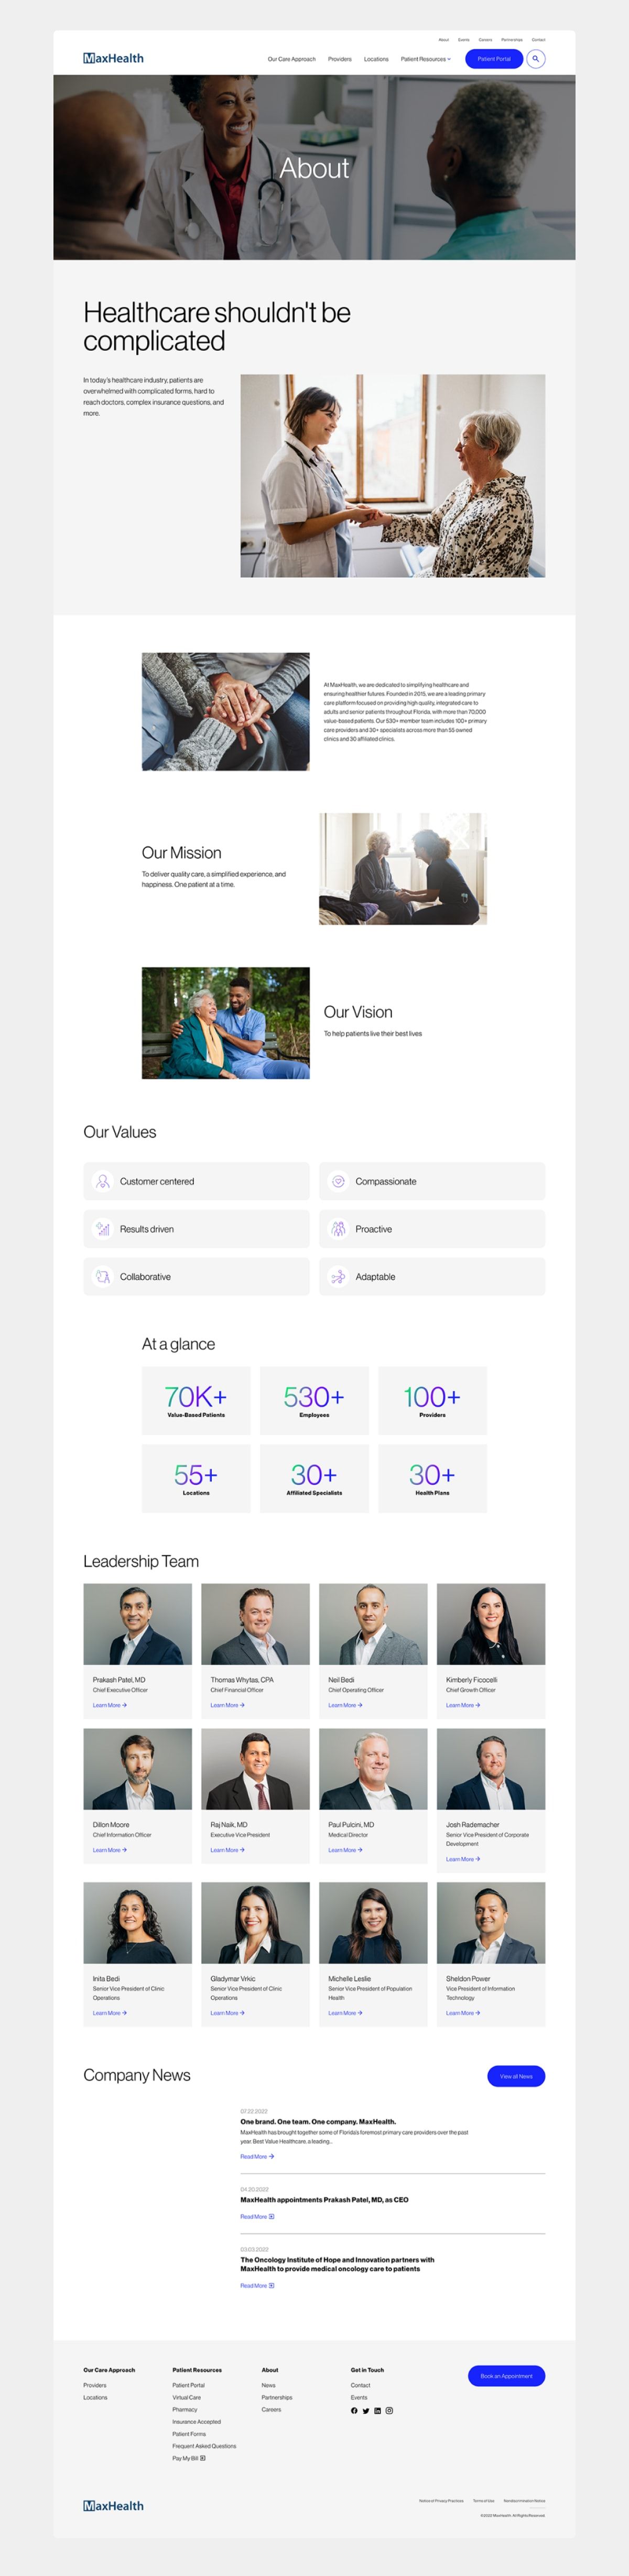Open the search icon in header
The height and width of the screenshot is (2576, 629).
click(x=536, y=59)
